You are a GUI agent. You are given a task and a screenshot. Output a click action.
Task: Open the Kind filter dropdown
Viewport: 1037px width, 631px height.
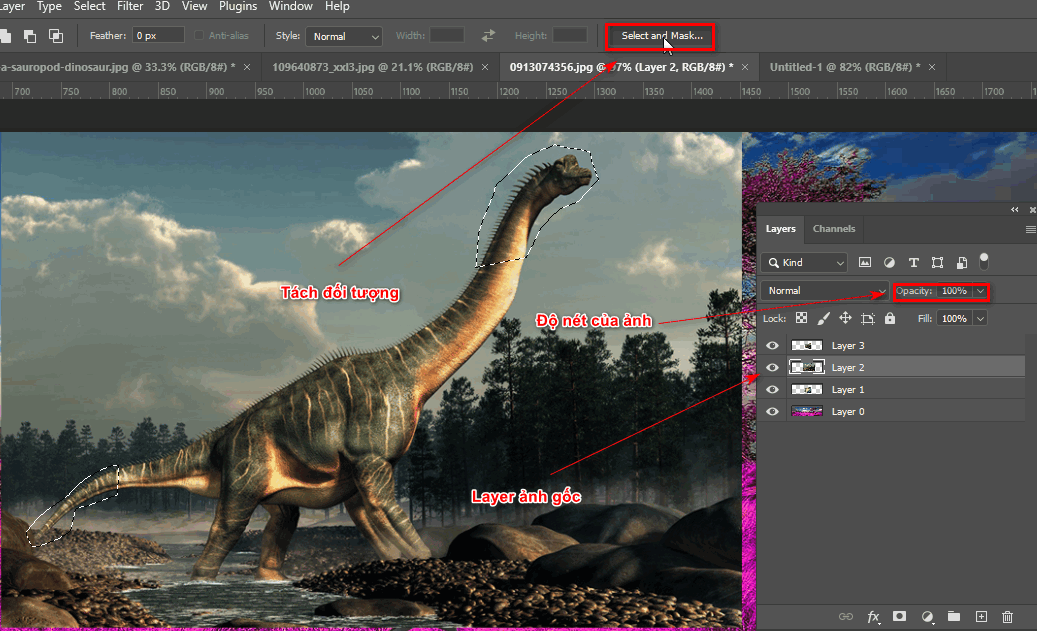(803, 261)
